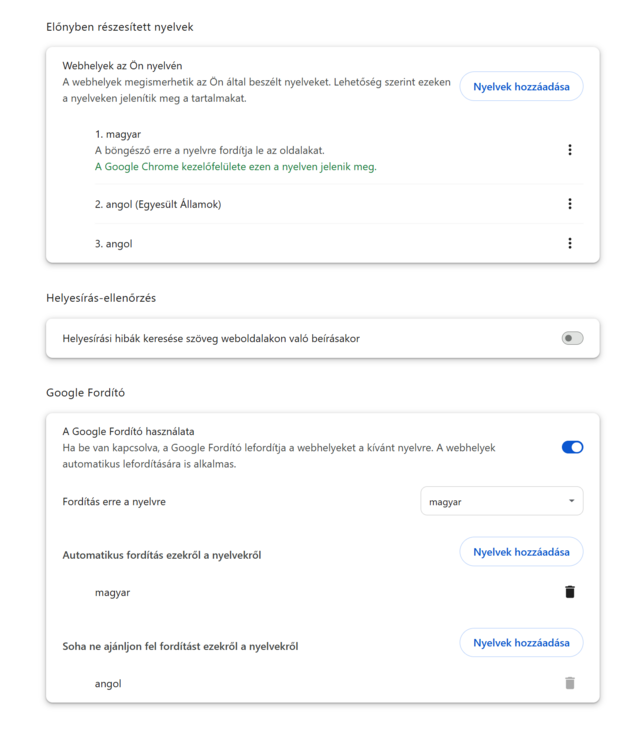The height and width of the screenshot is (735, 640).
Task: Click the Fordítás erre a nyelvre label
Action: click(114, 502)
